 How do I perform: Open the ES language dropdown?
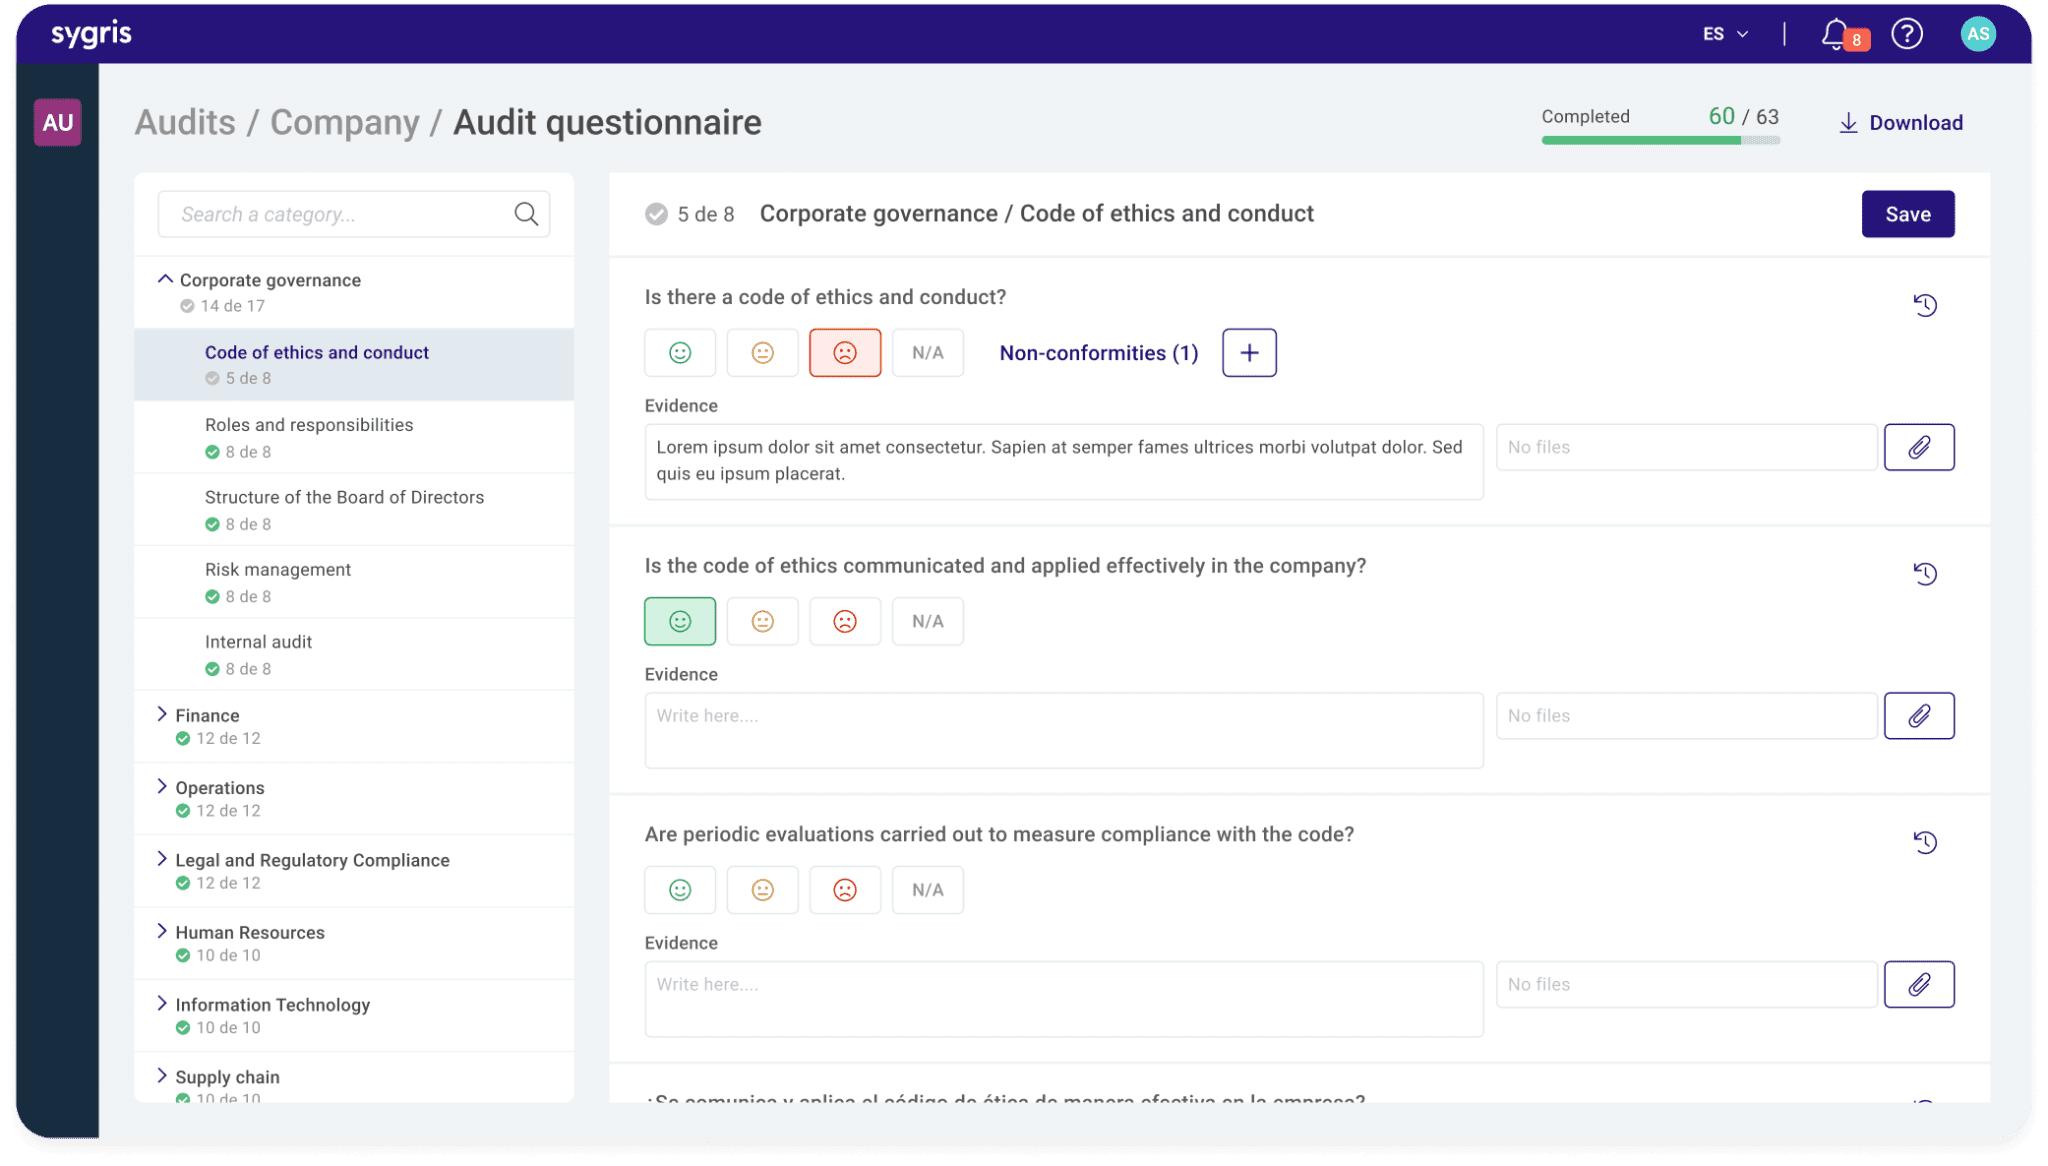pos(1725,34)
